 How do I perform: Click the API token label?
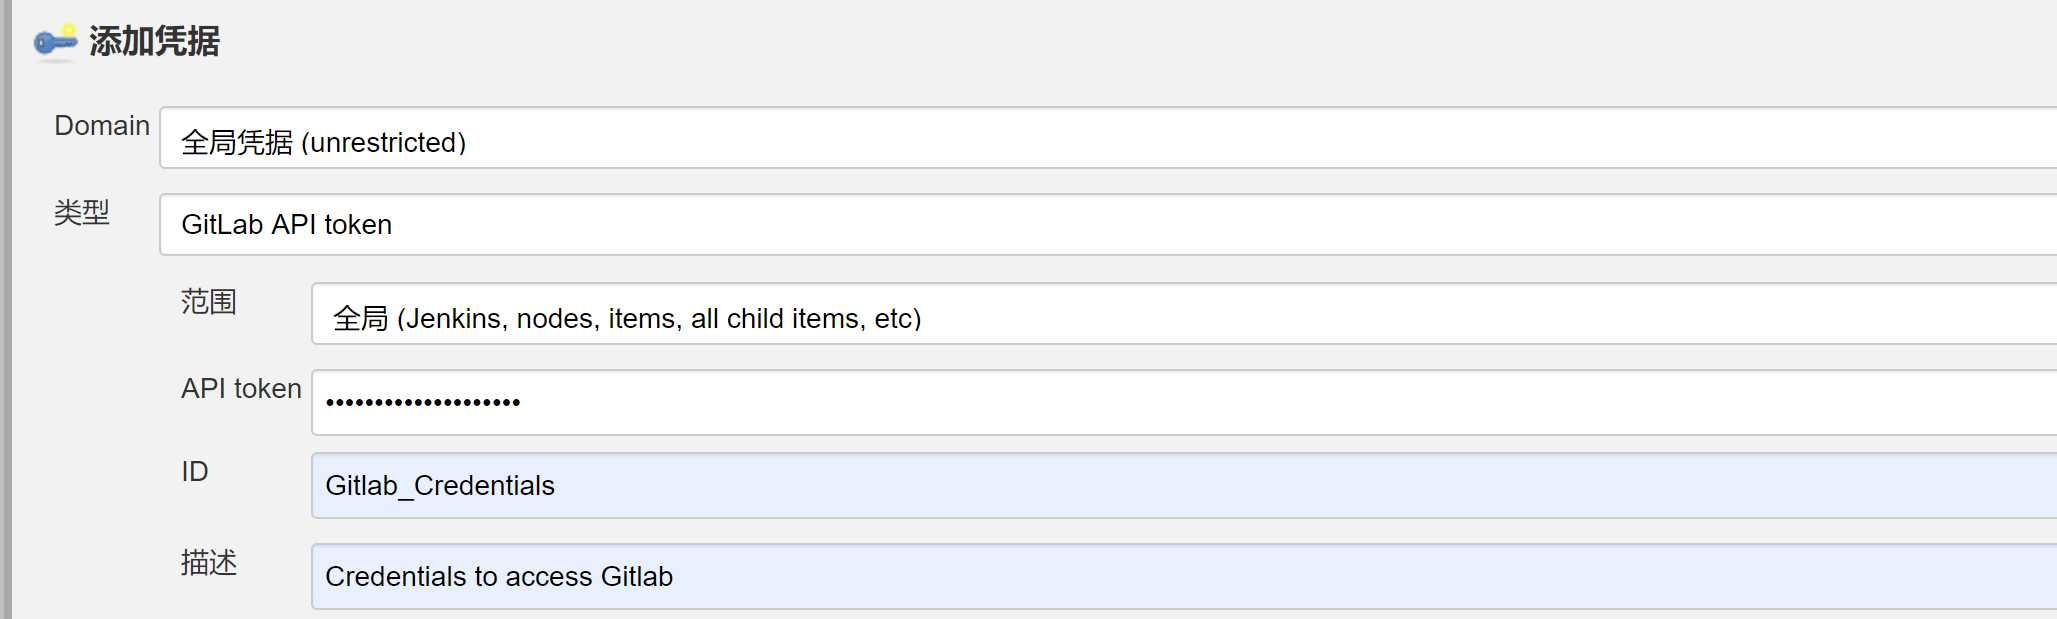pyautogui.click(x=241, y=388)
